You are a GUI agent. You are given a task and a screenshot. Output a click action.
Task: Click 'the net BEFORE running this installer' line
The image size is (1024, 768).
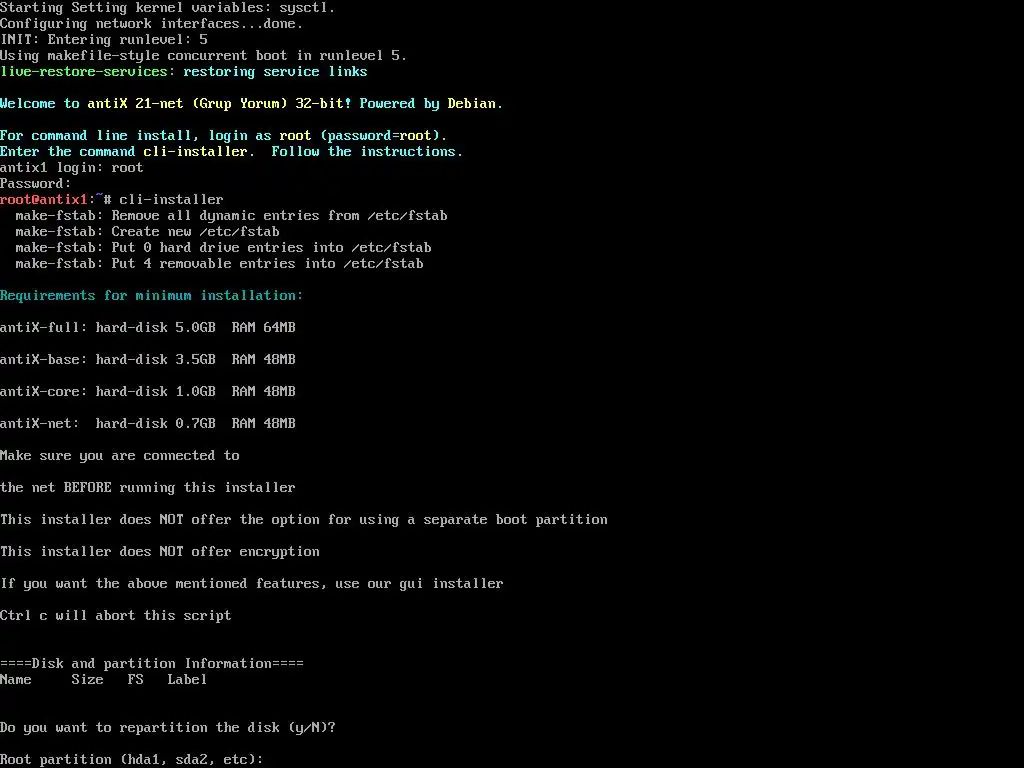point(148,487)
